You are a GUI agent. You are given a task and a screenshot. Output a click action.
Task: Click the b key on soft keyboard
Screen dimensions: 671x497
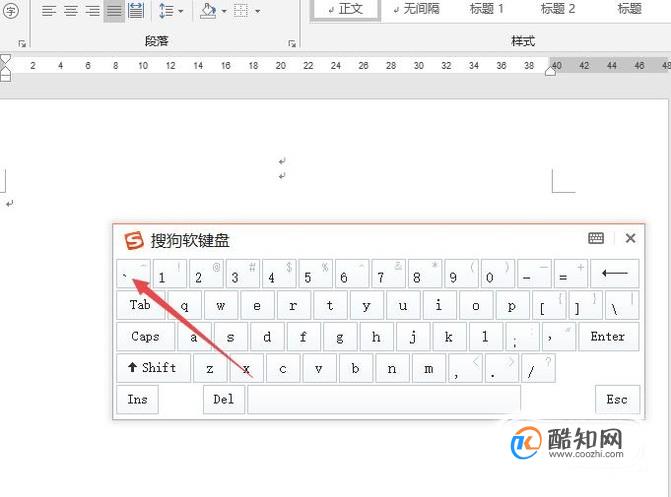coord(356,368)
